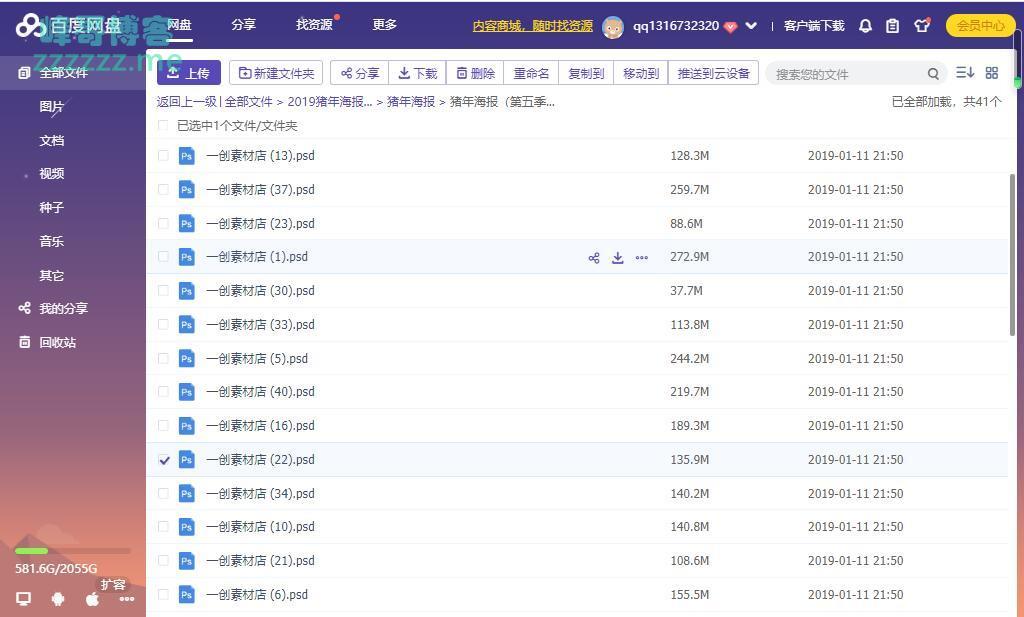This screenshot has height=617, width=1024.
Task: Click toolbar 下载 button
Action: click(x=417, y=72)
